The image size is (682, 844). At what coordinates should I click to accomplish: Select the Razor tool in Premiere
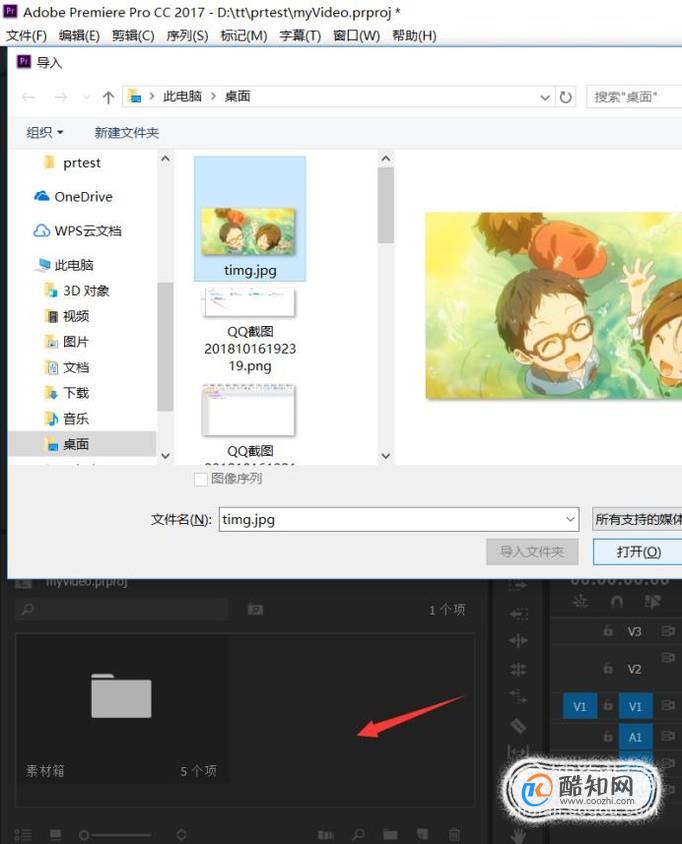pyautogui.click(x=518, y=726)
